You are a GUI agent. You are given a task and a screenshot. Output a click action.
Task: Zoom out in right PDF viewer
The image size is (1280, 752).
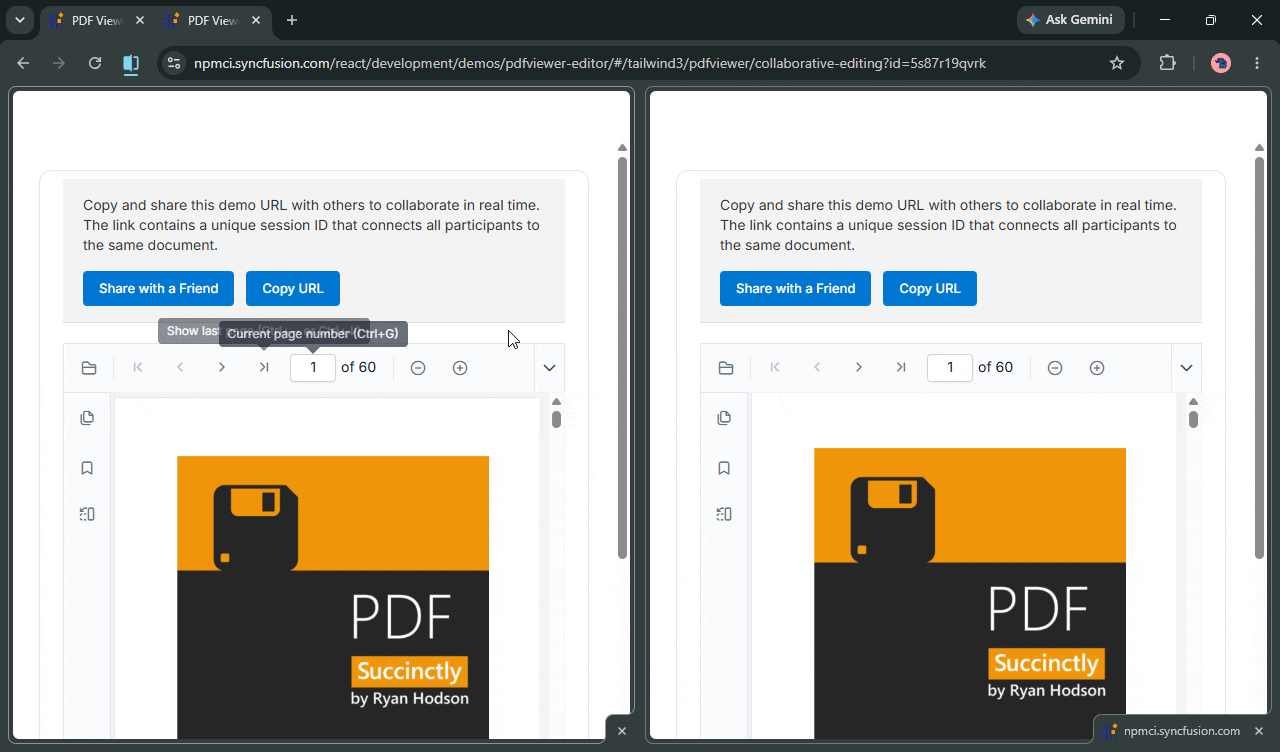click(x=1055, y=368)
